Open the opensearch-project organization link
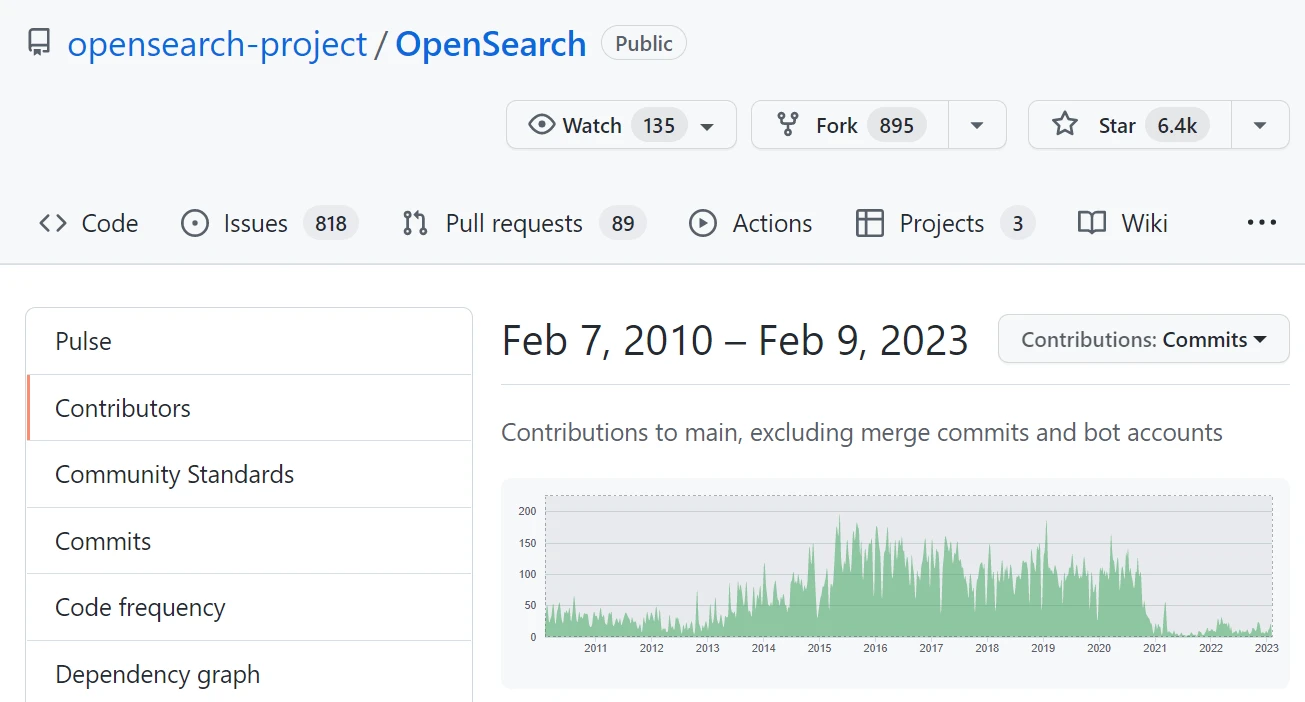This screenshot has height=702, width=1305. pyautogui.click(x=217, y=44)
